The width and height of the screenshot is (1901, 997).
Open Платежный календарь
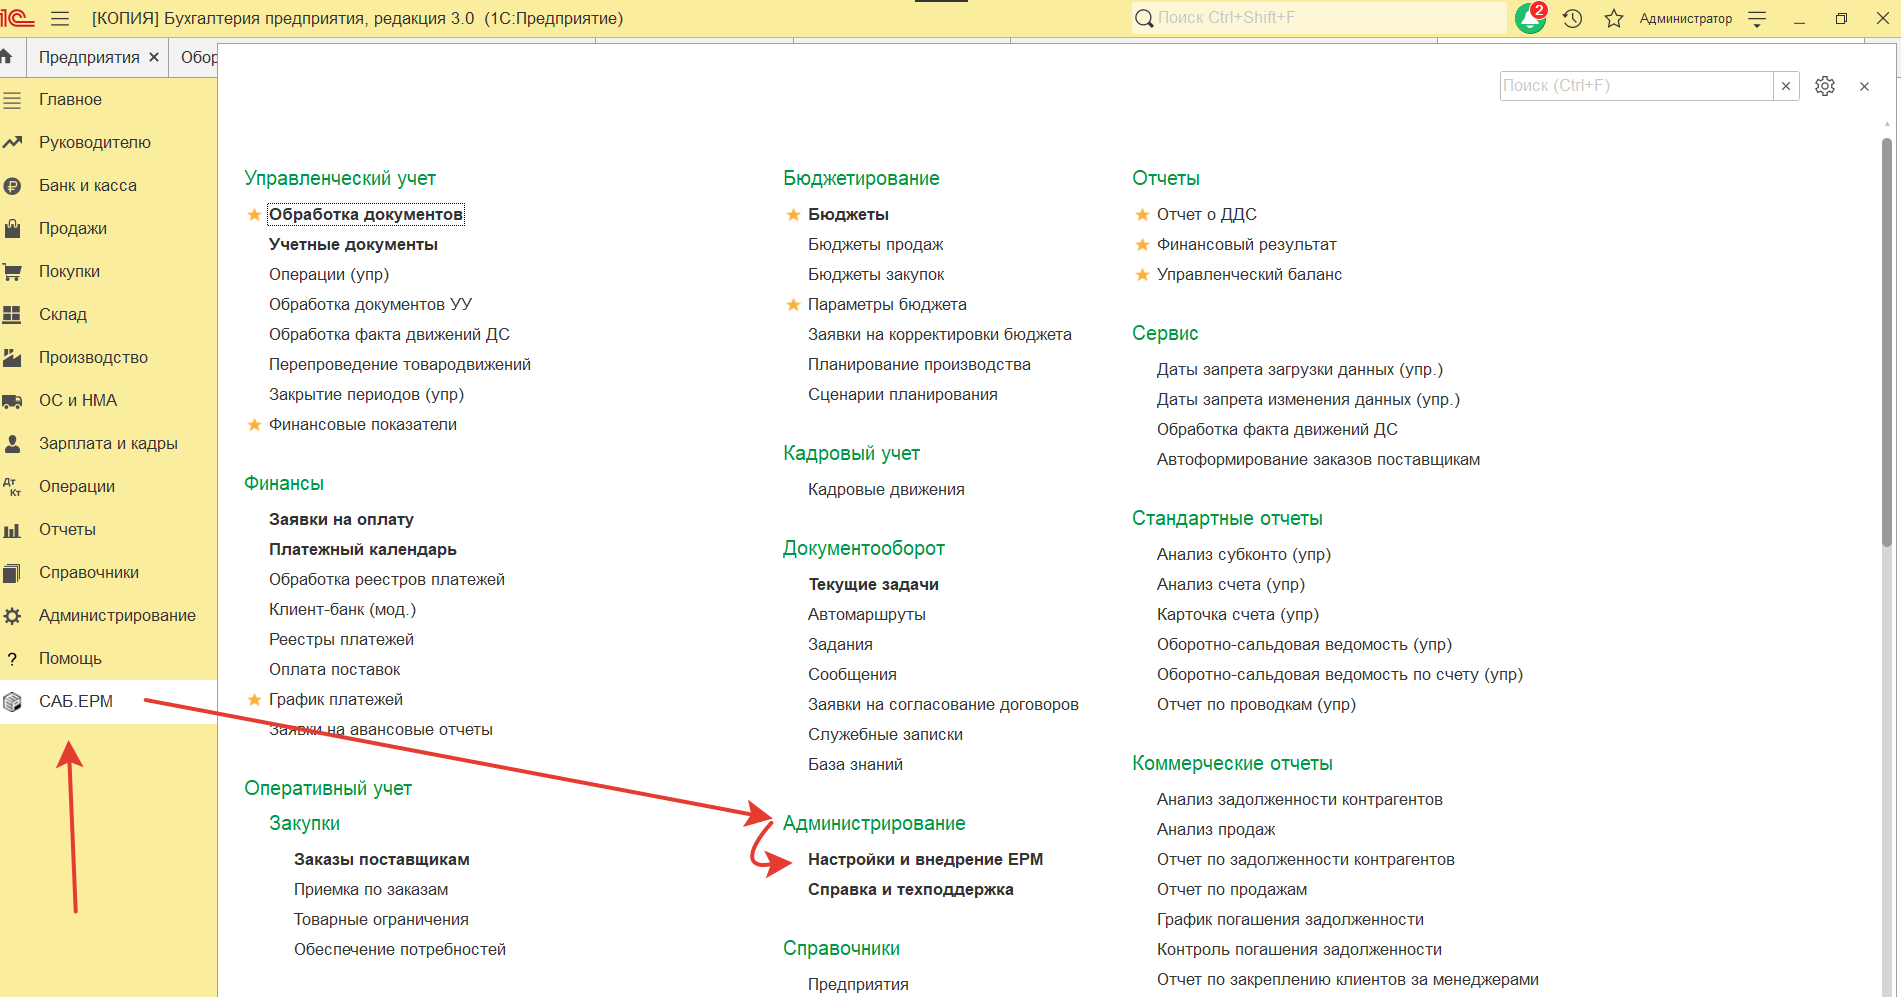pyautogui.click(x=362, y=550)
